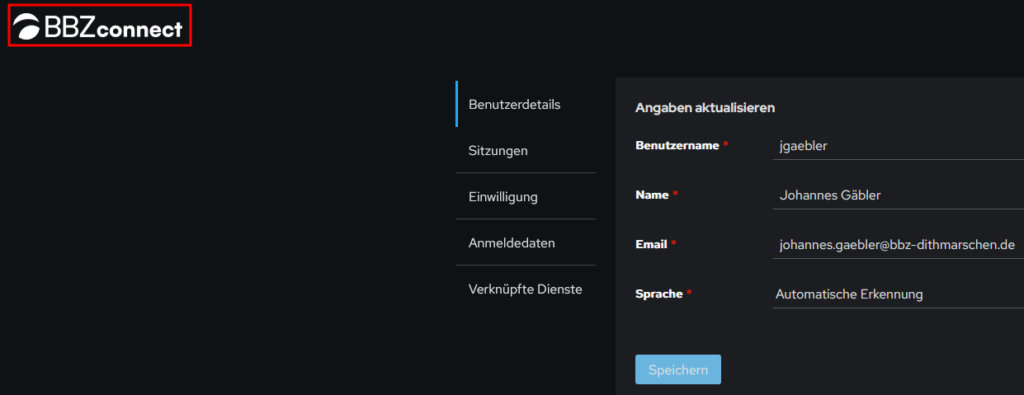Viewport: 1024px width, 395px height.
Task: Click the red required asterisk beside Sprache
Action: click(688, 292)
